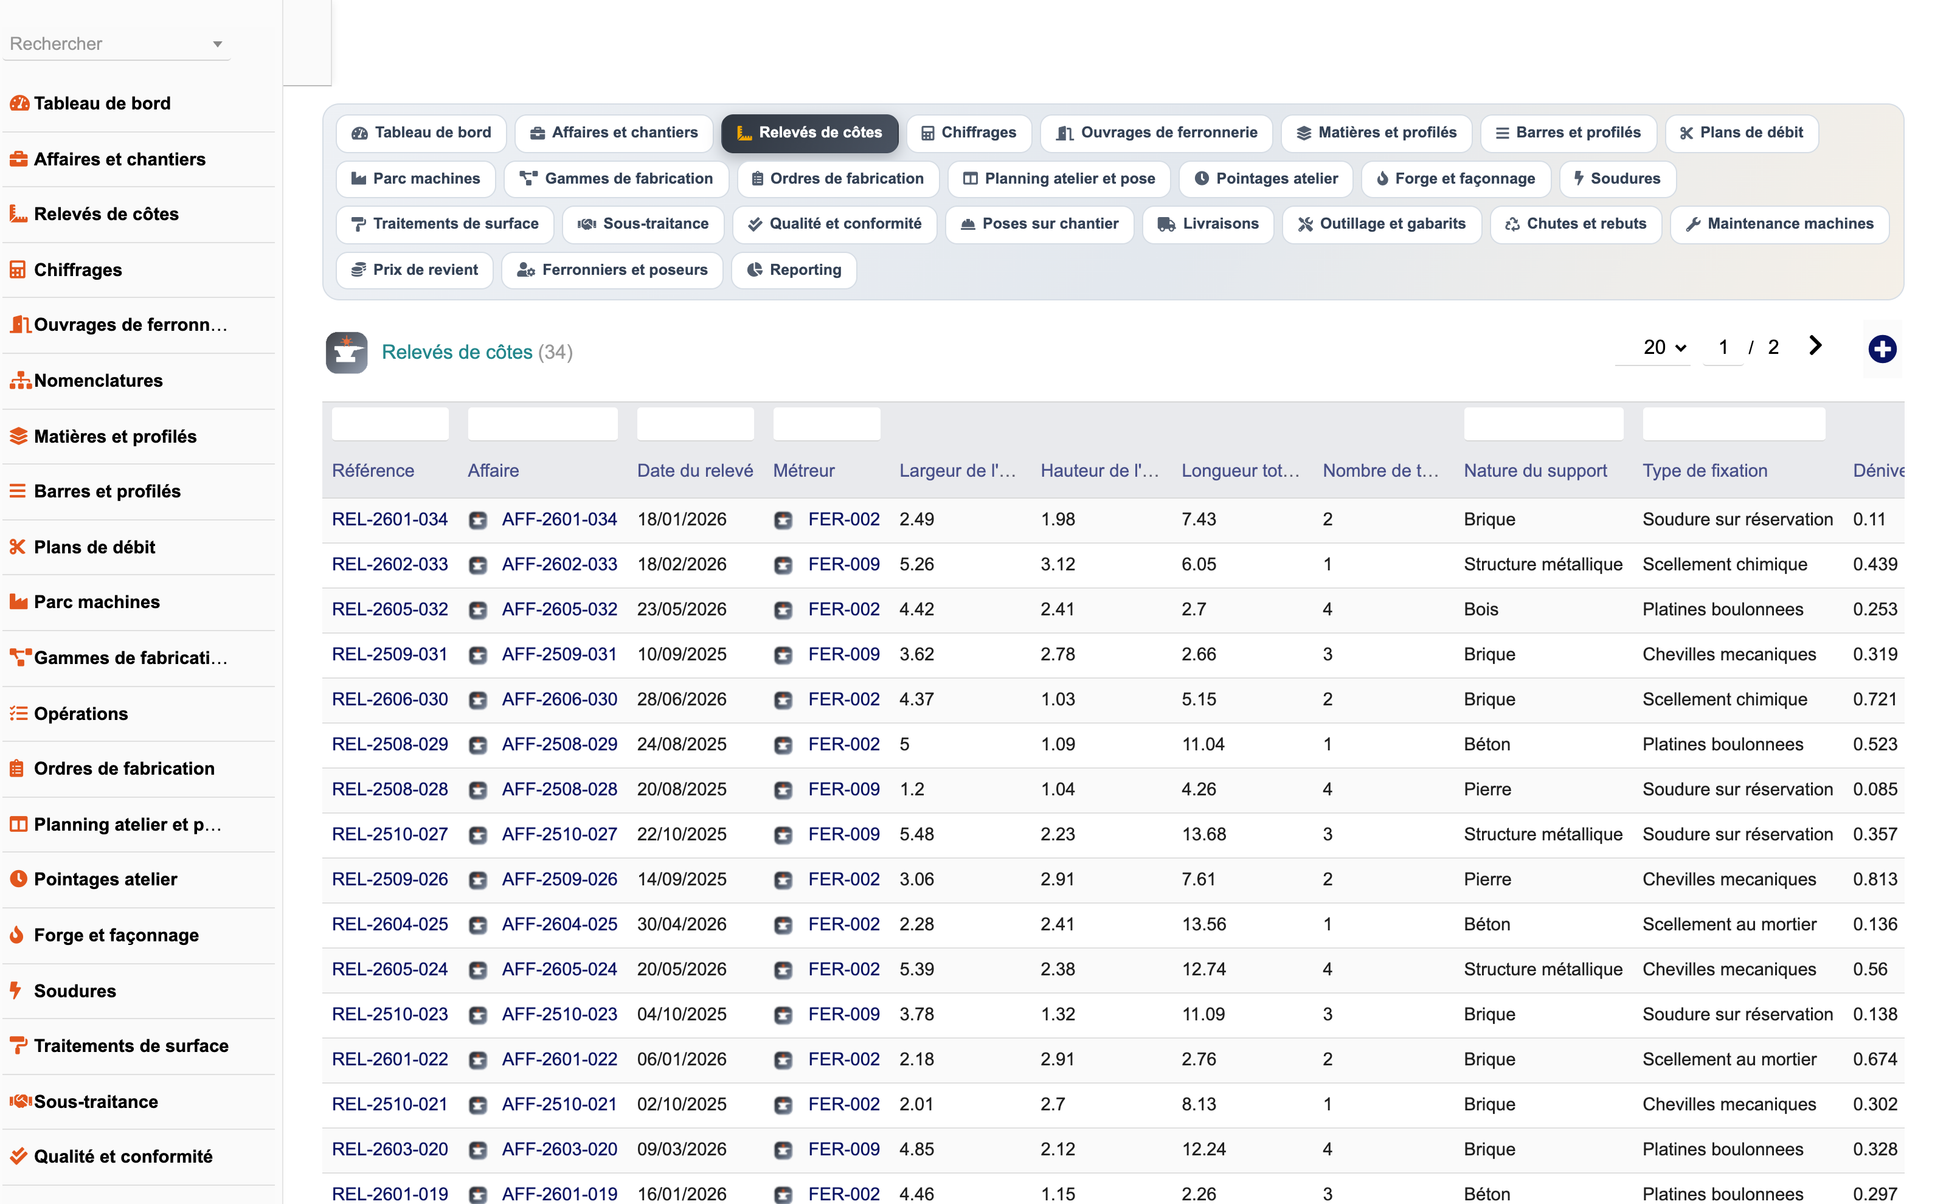Open the Livraisons tab
This screenshot has height=1204, width=1946.
pyautogui.click(x=1208, y=224)
